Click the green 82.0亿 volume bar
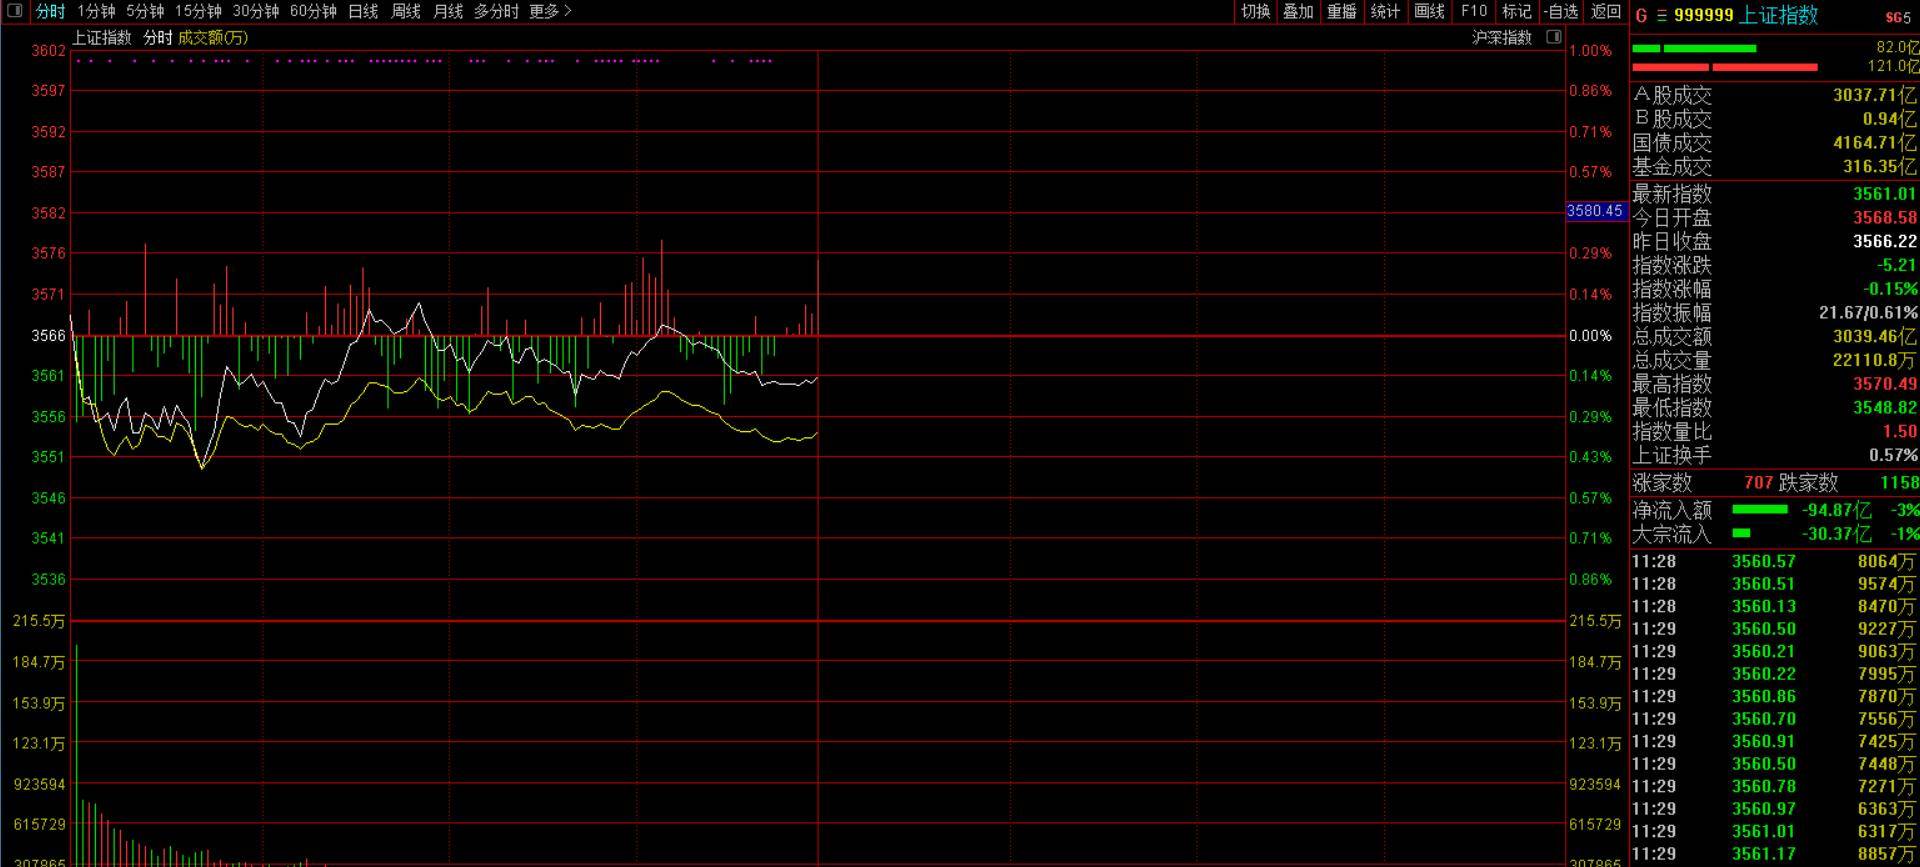The width and height of the screenshot is (1920, 867). coord(1694,48)
